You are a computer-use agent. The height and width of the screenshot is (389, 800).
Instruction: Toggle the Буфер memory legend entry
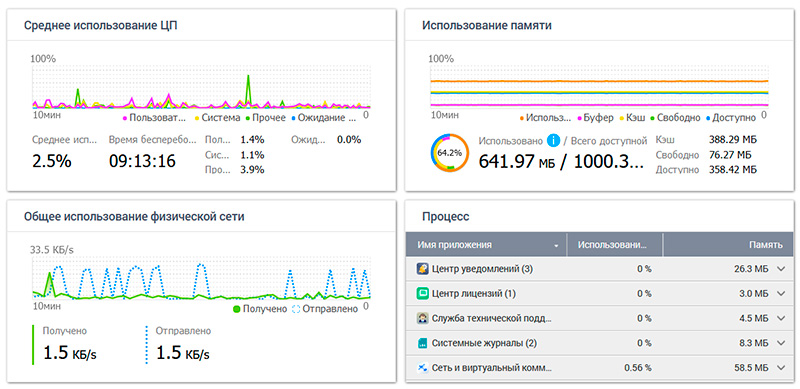(595, 118)
